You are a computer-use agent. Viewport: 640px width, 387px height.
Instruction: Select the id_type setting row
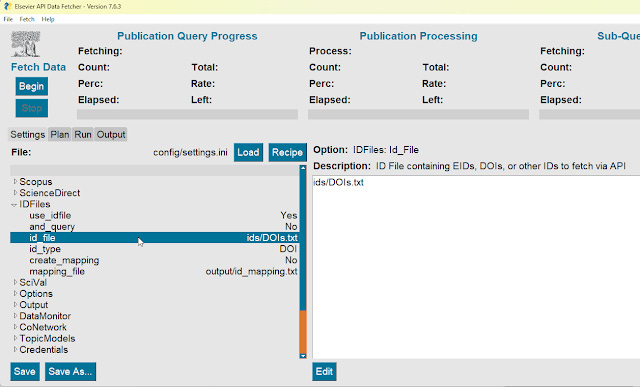click(155, 249)
